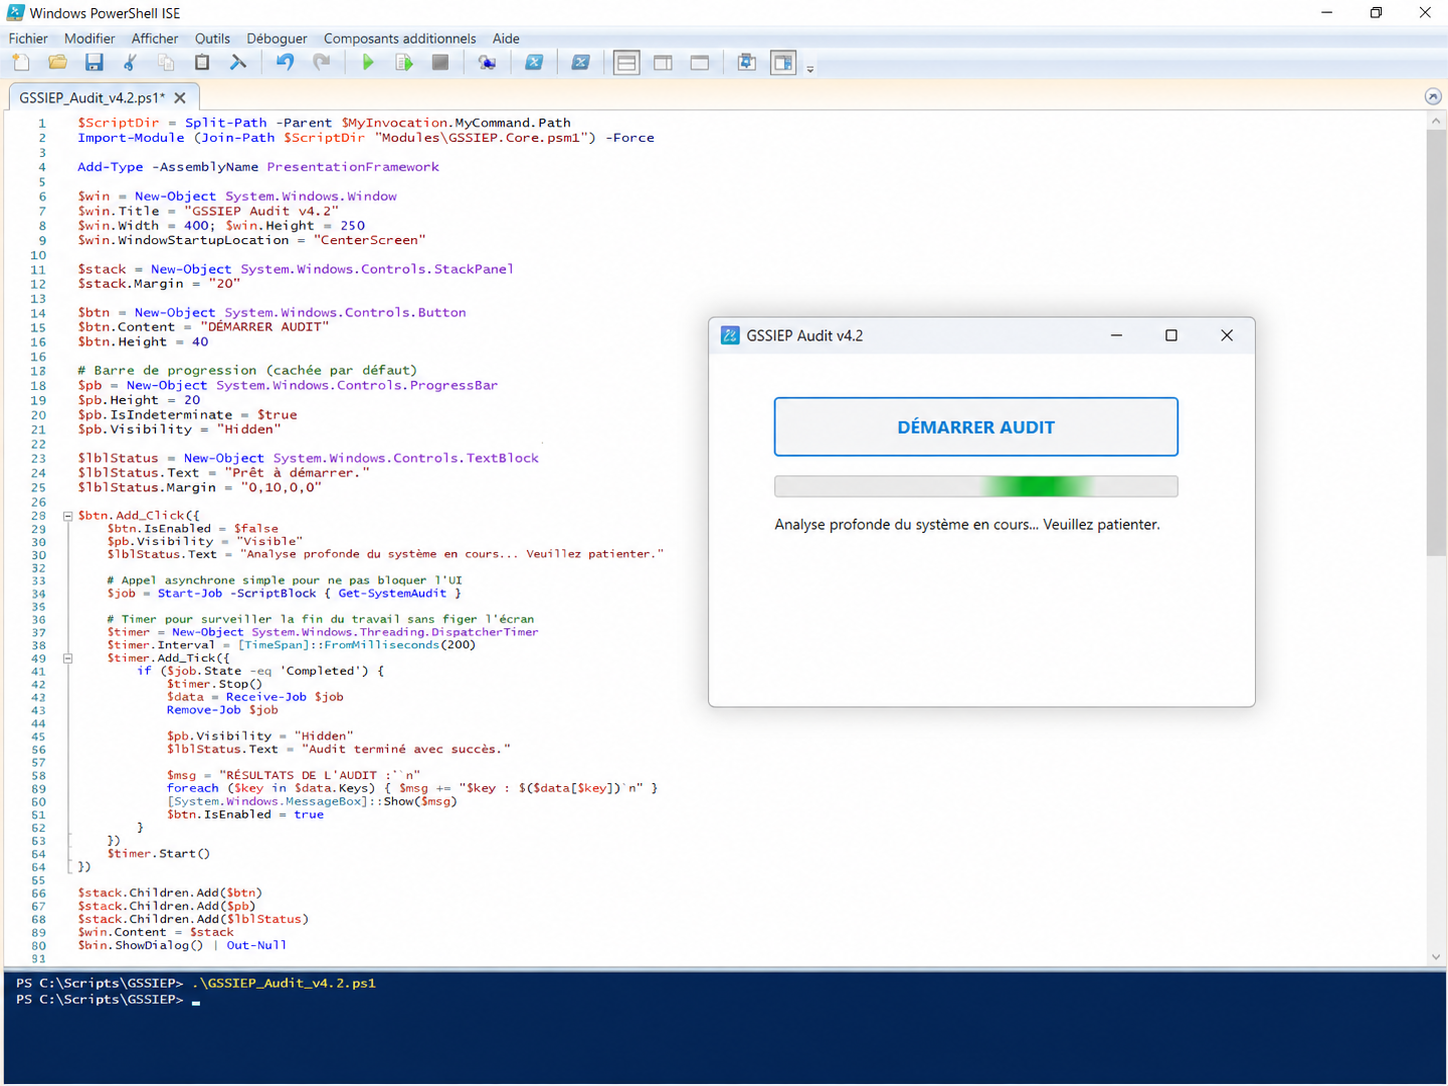Click the "# Barre de progression" comment line
This screenshot has width=1448, height=1086.
tap(247, 370)
